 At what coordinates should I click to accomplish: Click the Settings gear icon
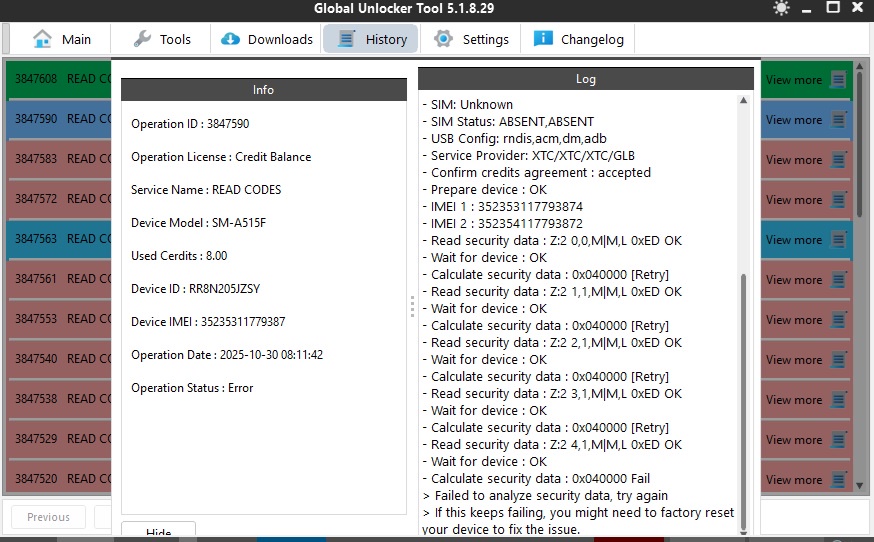[x=443, y=39]
